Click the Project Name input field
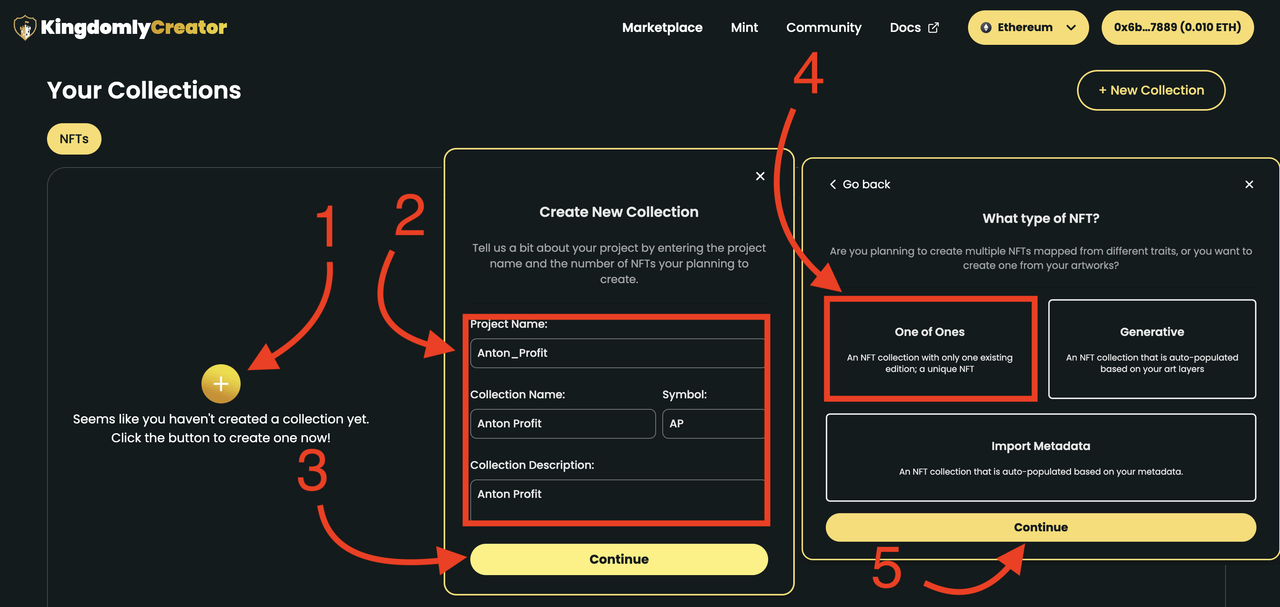Image resolution: width=1280 pixels, height=607 pixels. [x=618, y=353]
